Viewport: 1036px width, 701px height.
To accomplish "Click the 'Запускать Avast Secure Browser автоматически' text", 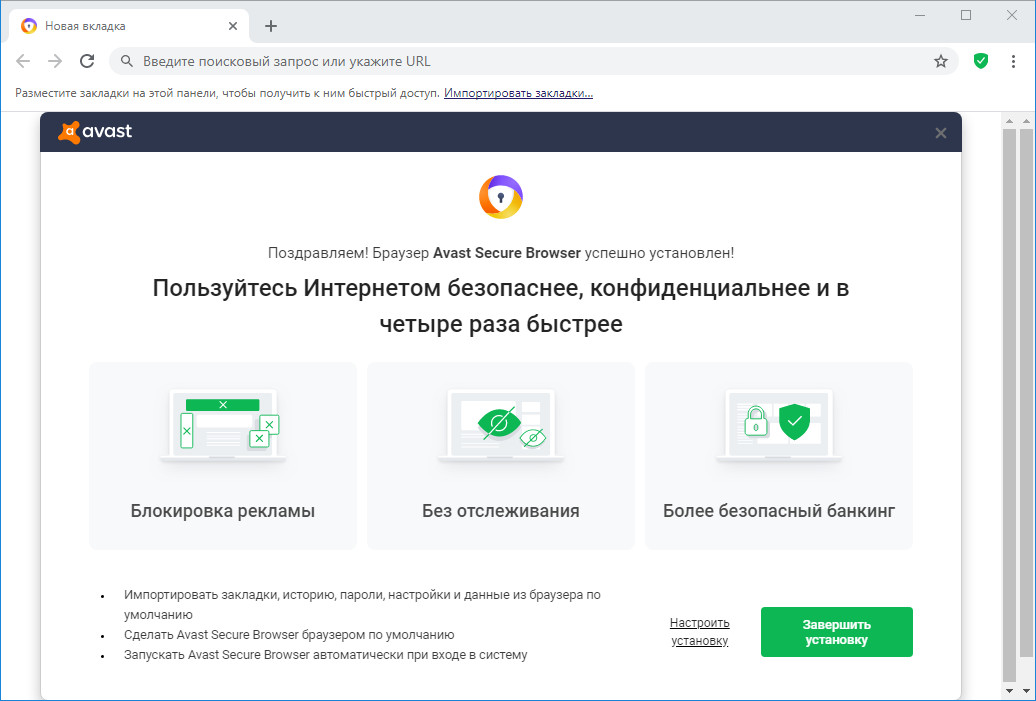I will click(x=326, y=655).
